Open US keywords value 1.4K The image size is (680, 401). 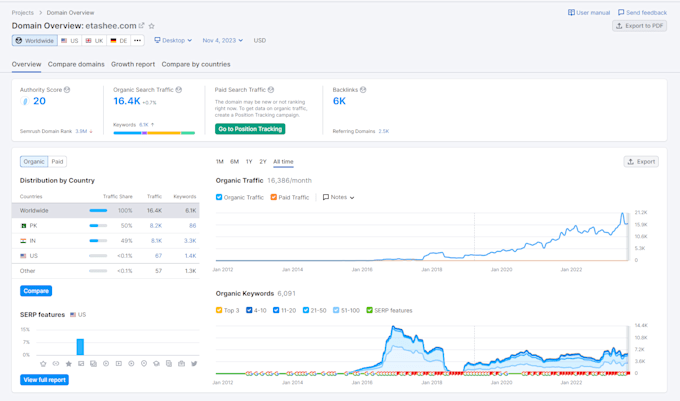click(190, 256)
